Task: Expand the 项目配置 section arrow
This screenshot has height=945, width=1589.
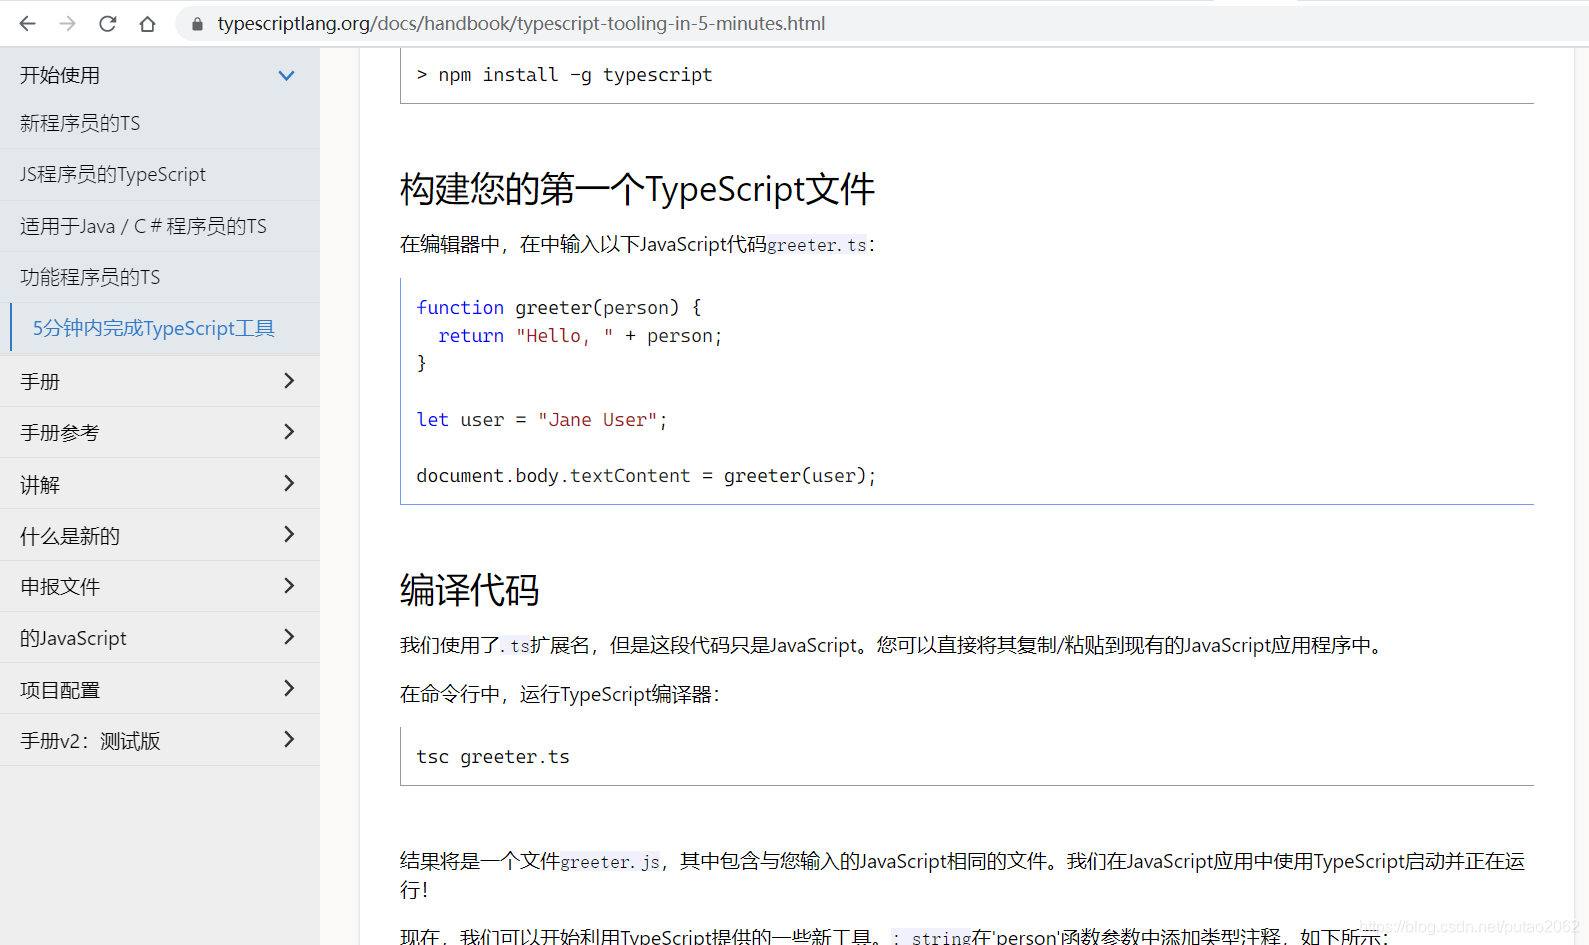Action: pyautogui.click(x=289, y=689)
